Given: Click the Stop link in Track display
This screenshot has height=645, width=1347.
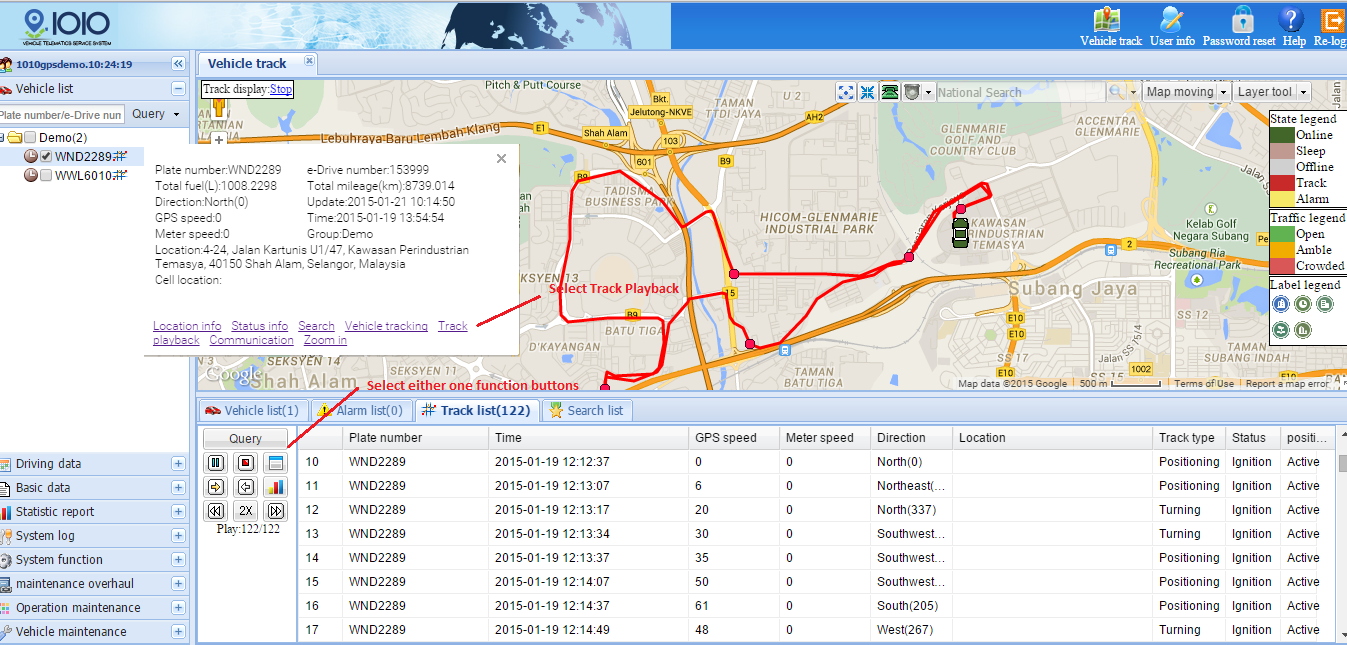Looking at the screenshot, I should (281, 89).
